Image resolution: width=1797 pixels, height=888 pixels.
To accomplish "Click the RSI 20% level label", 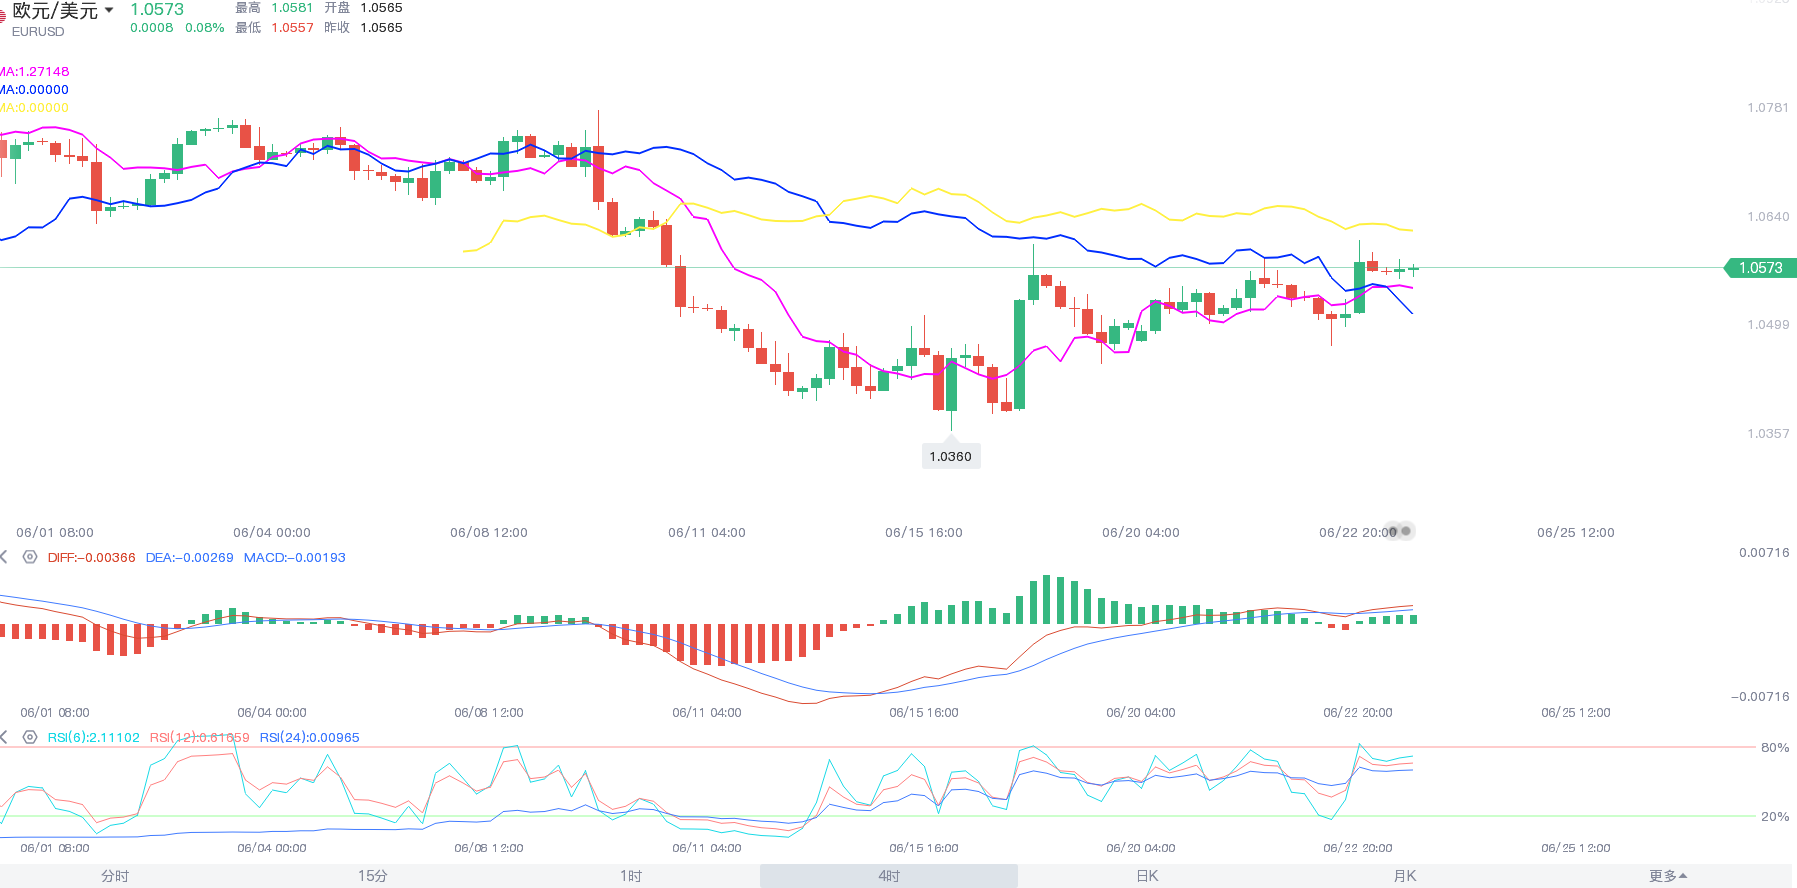I will [x=1775, y=817].
